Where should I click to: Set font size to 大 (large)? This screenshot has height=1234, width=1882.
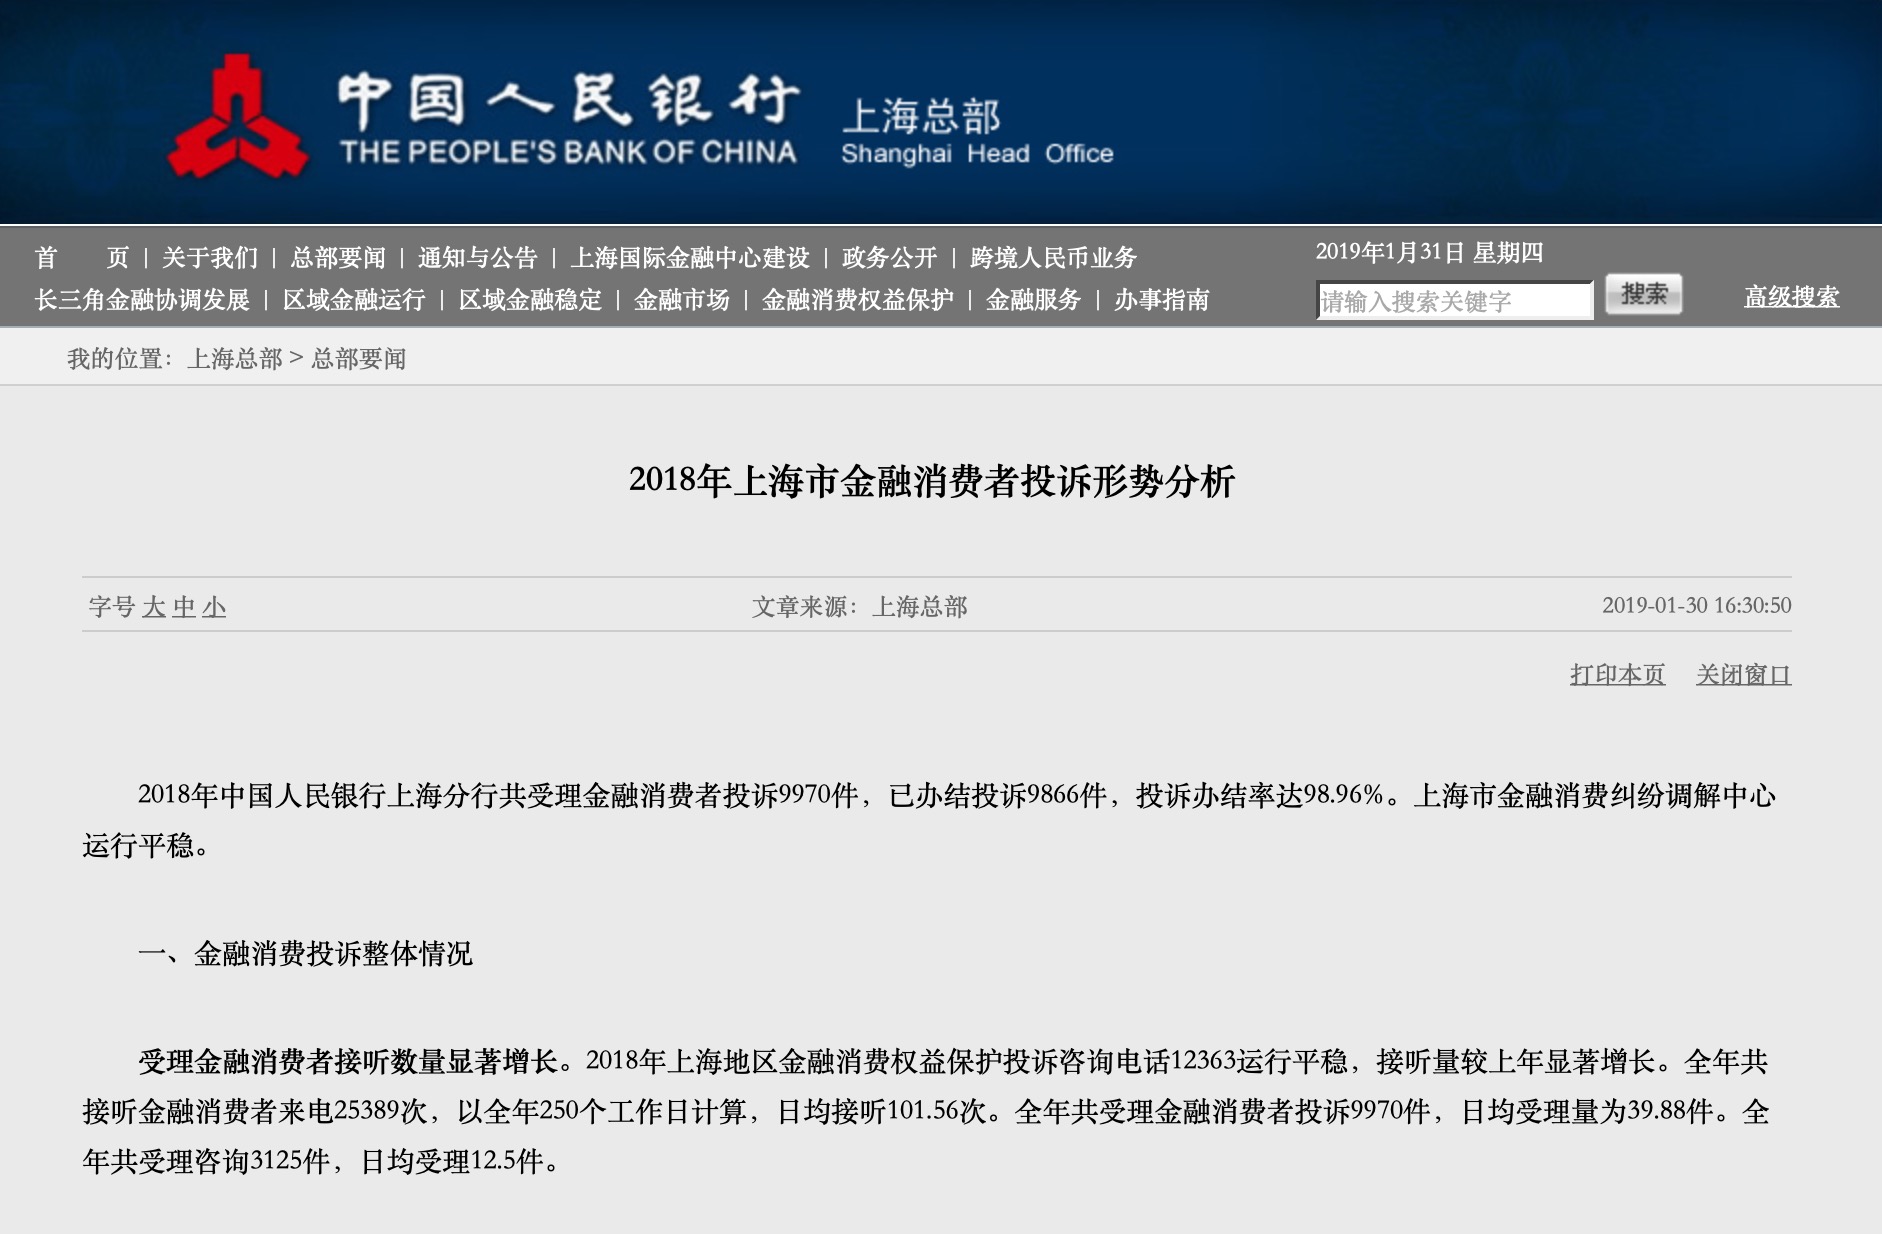(x=154, y=607)
